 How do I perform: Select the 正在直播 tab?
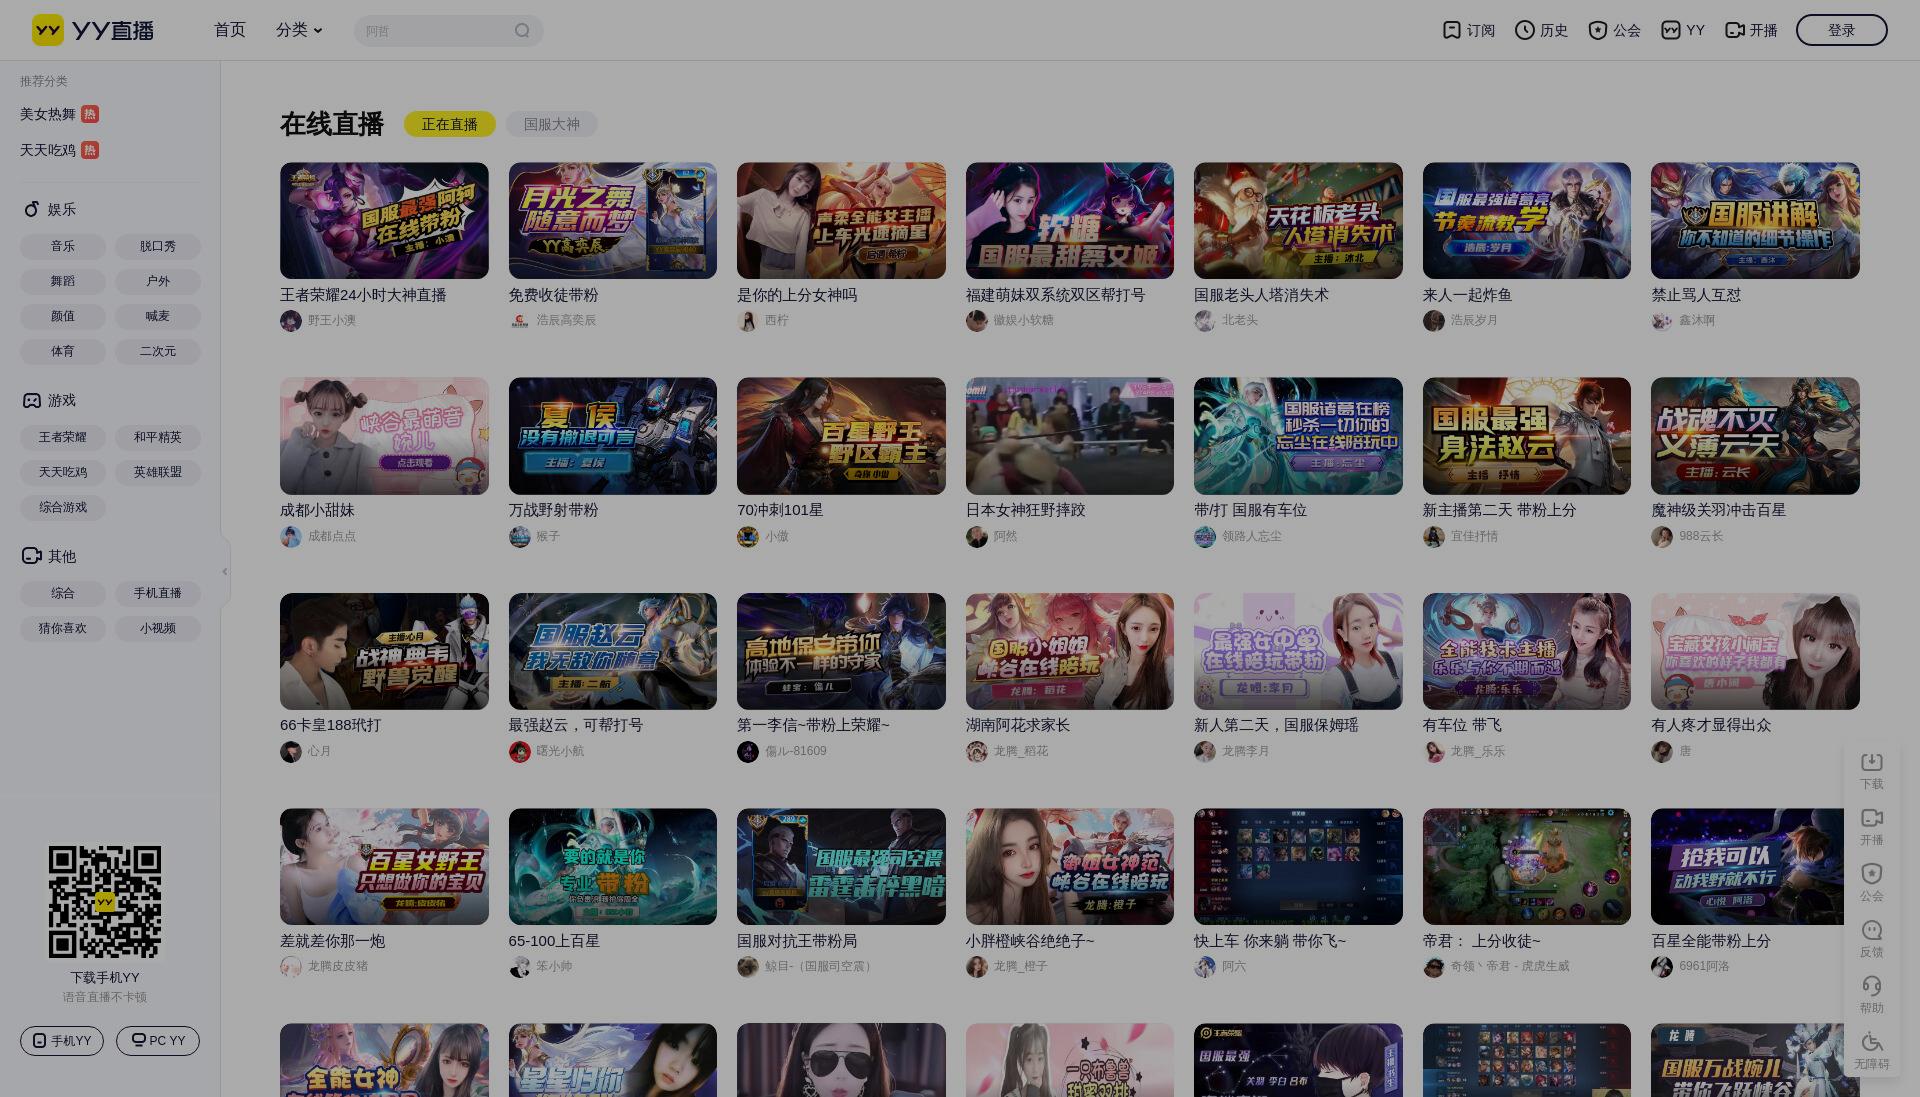click(450, 124)
